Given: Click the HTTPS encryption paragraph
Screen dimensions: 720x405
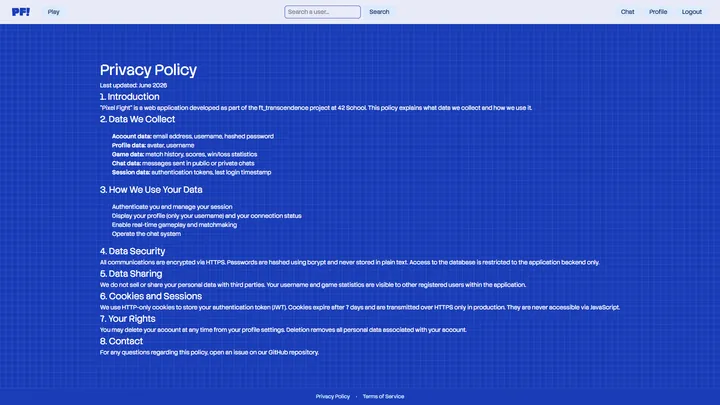Looking at the screenshot, I should click(350, 263).
